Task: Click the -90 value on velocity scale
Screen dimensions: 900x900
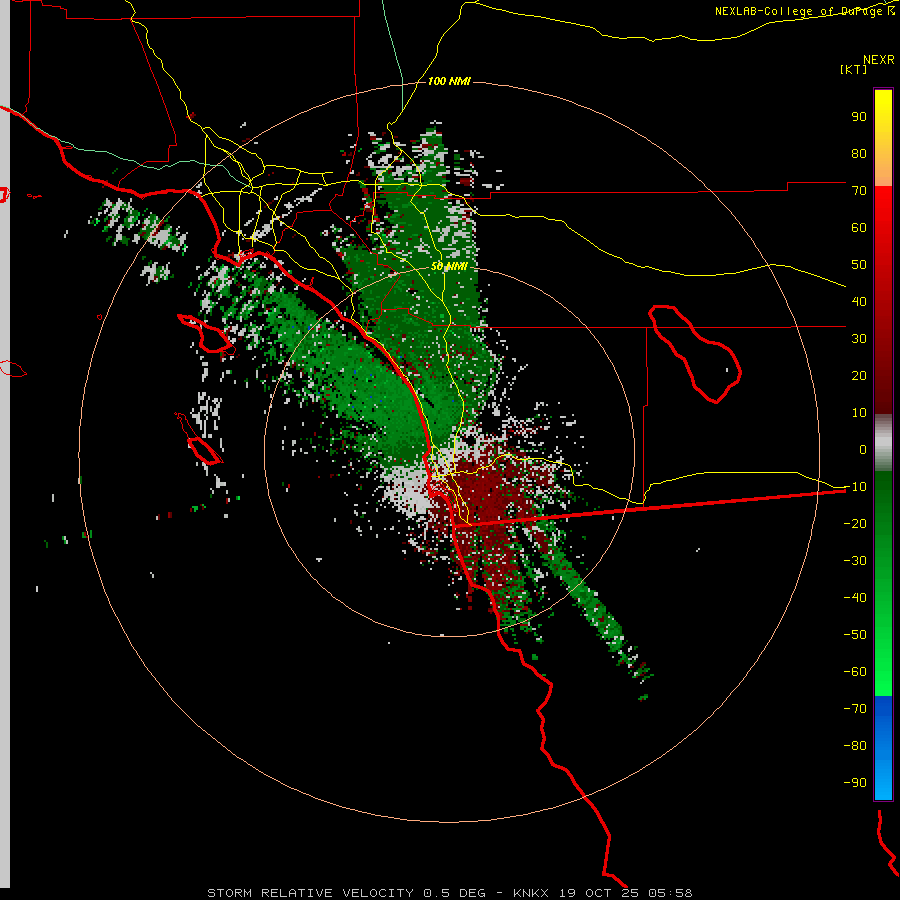Action: [x=855, y=783]
